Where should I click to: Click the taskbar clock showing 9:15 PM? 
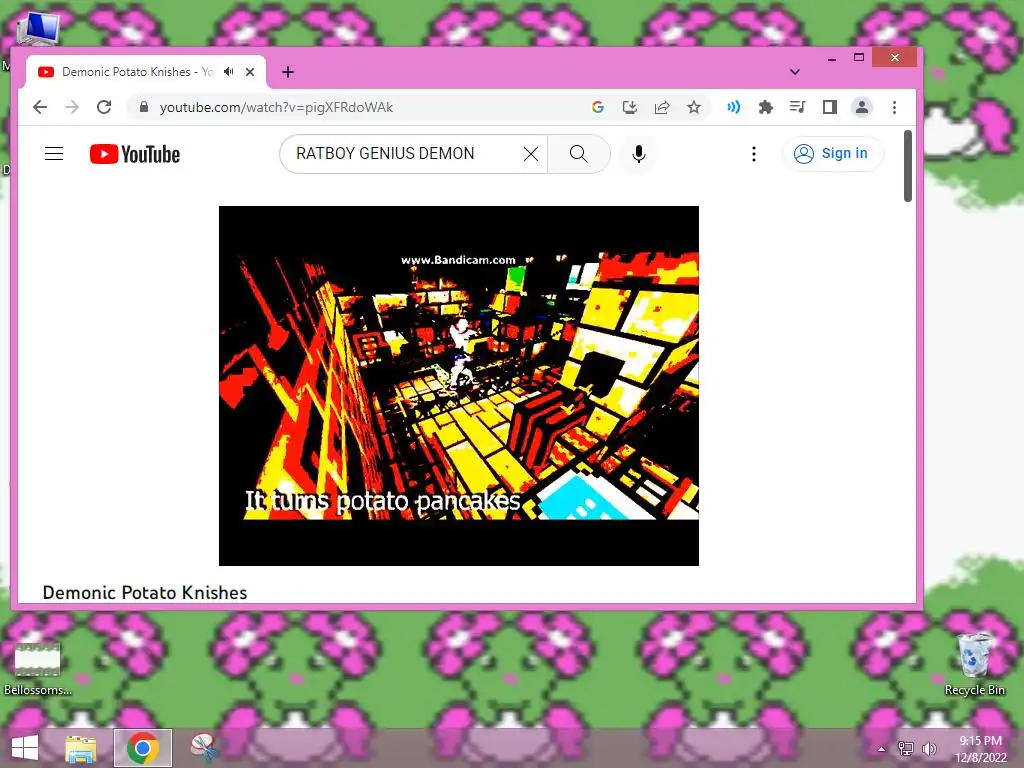point(980,749)
